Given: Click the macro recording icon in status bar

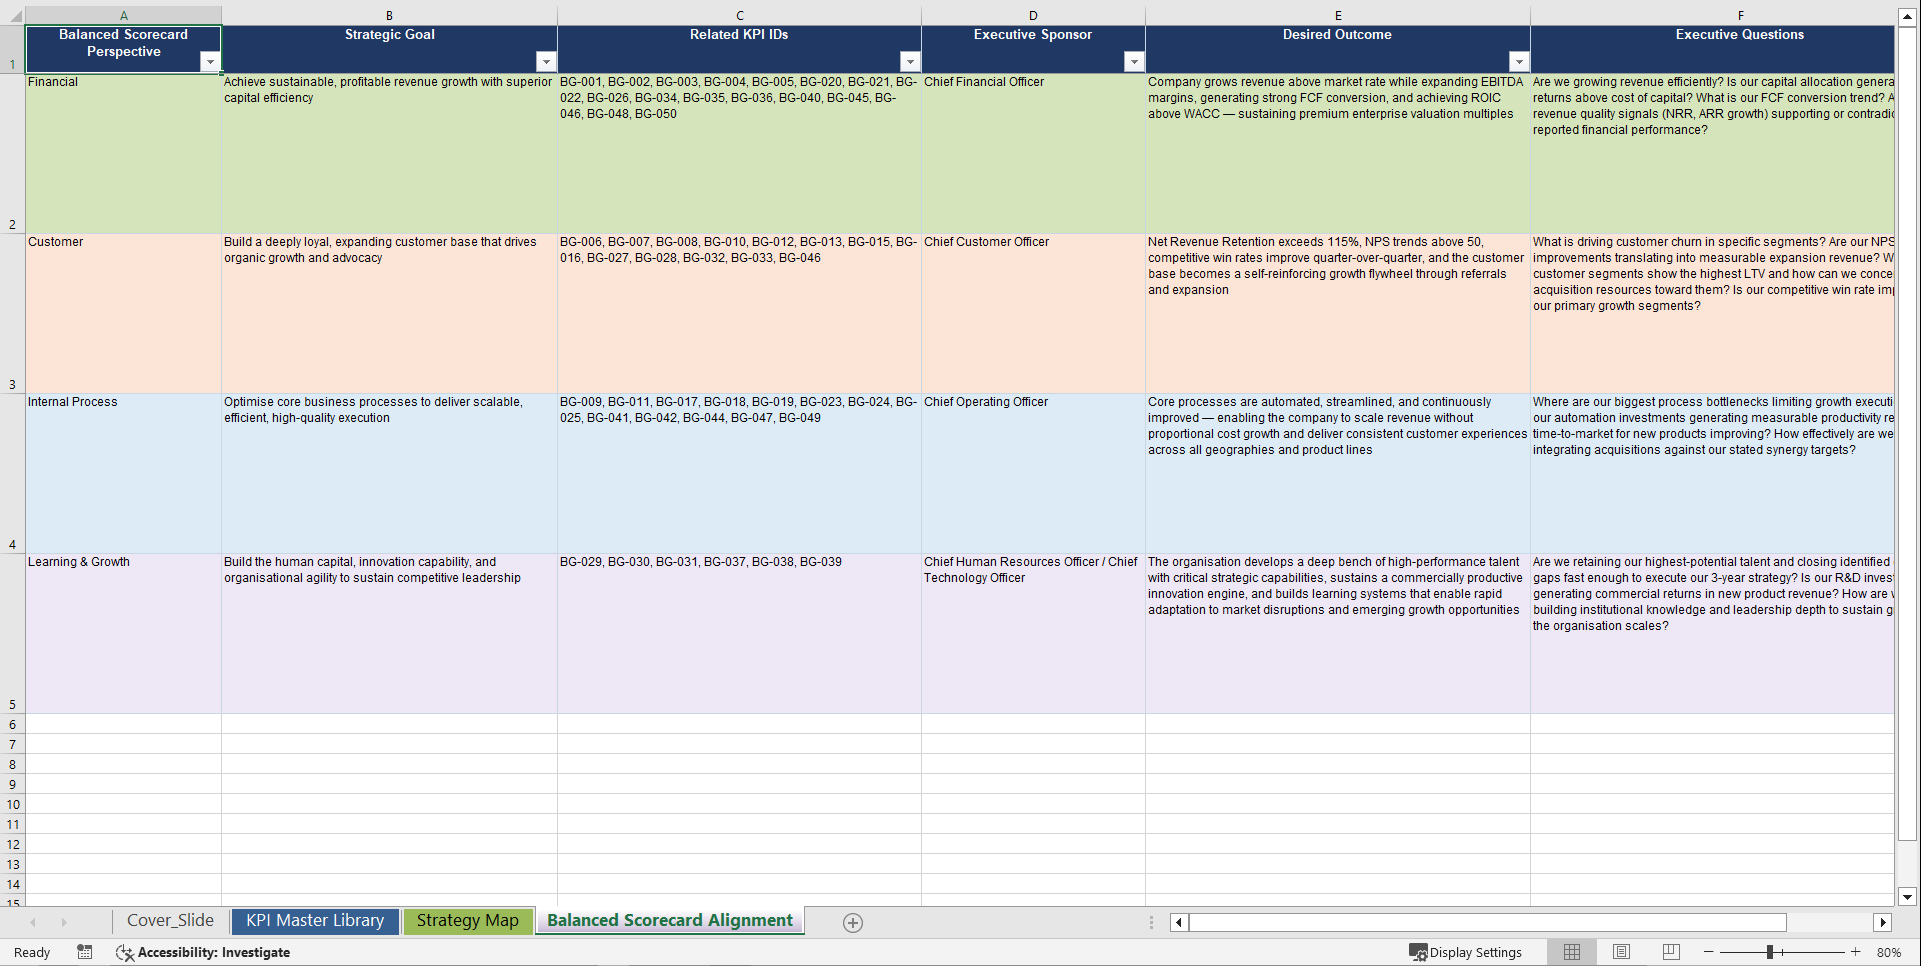Looking at the screenshot, I should click(85, 952).
